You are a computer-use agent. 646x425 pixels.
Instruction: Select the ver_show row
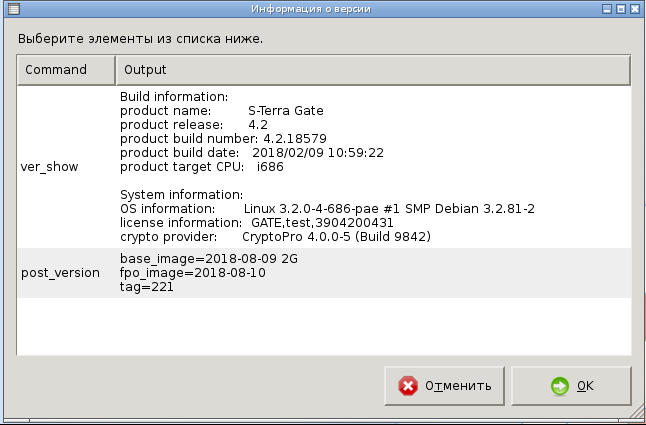tap(49, 167)
